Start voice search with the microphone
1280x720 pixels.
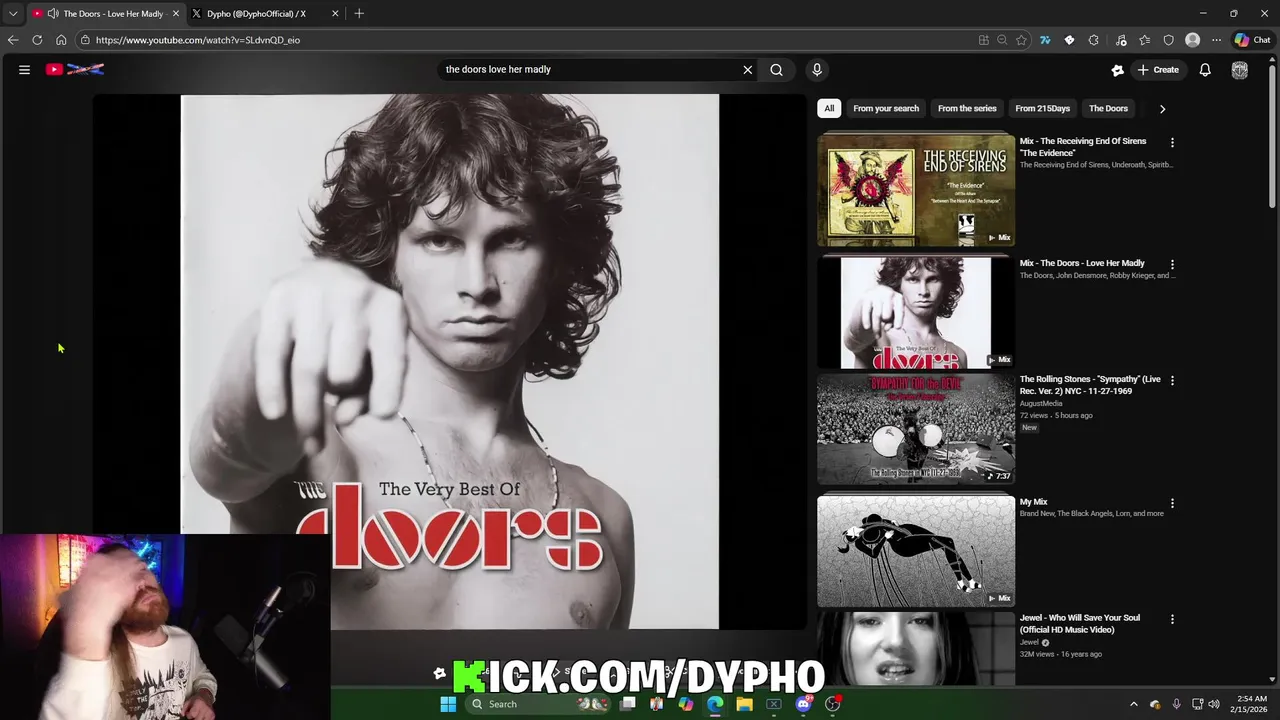(x=817, y=70)
